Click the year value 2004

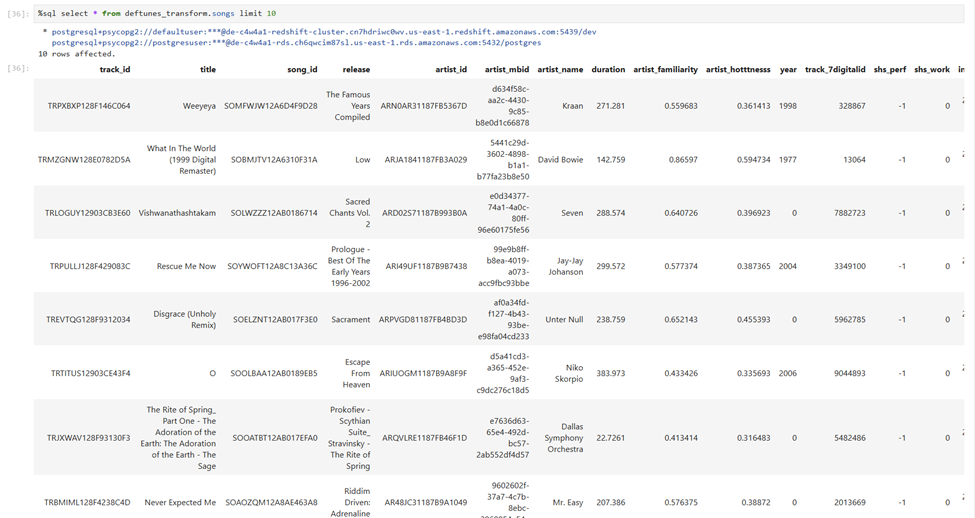coord(788,266)
